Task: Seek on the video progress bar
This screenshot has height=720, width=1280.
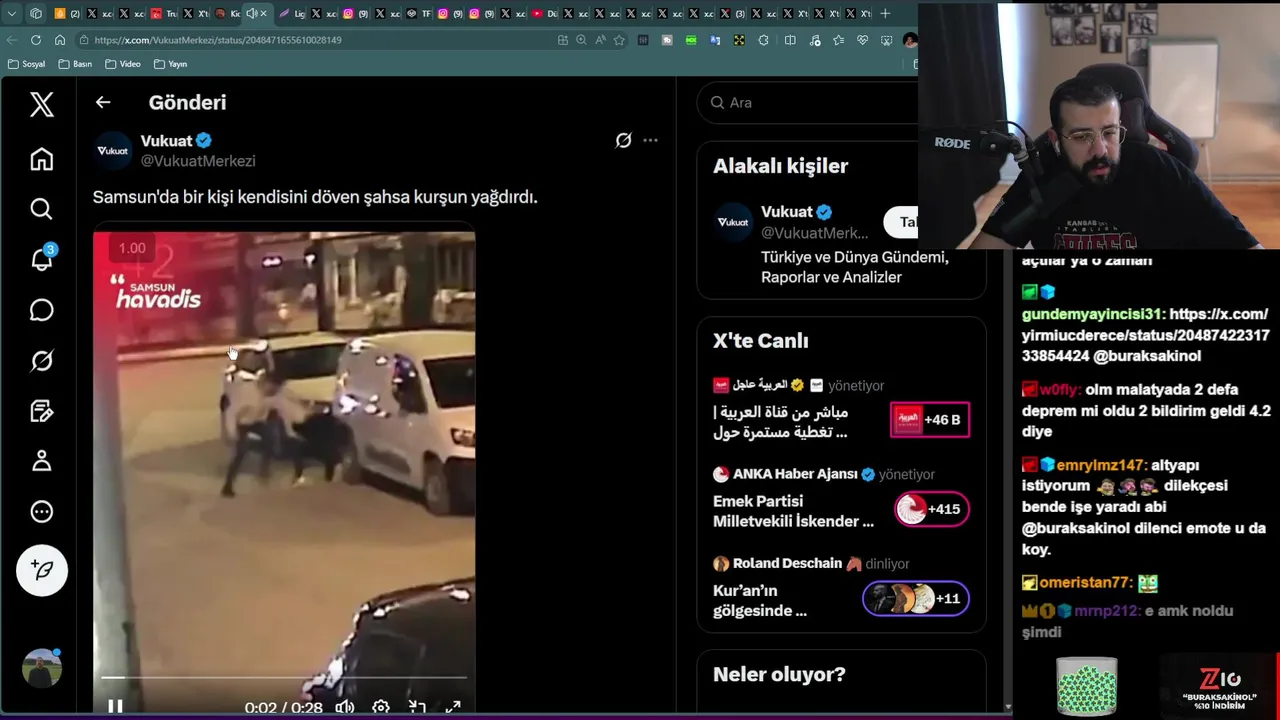Action: pos(284,678)
